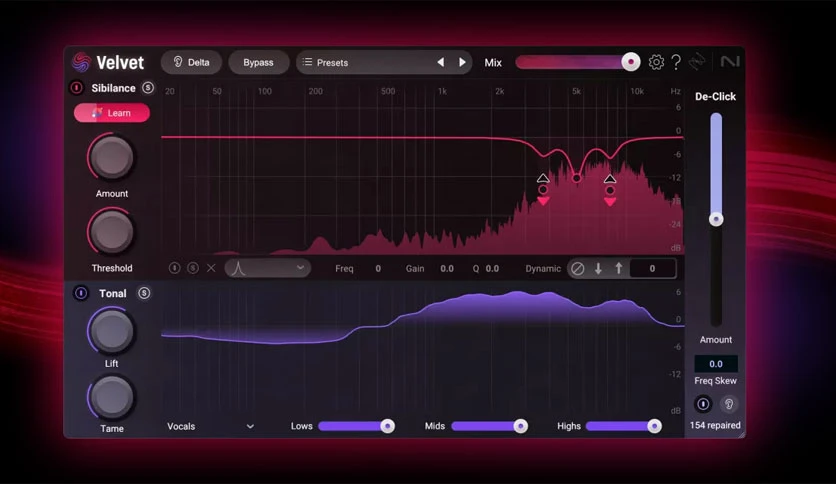Click the Mids slider handle
Viewport: 836px width, 484px height.
click(520, 426)
